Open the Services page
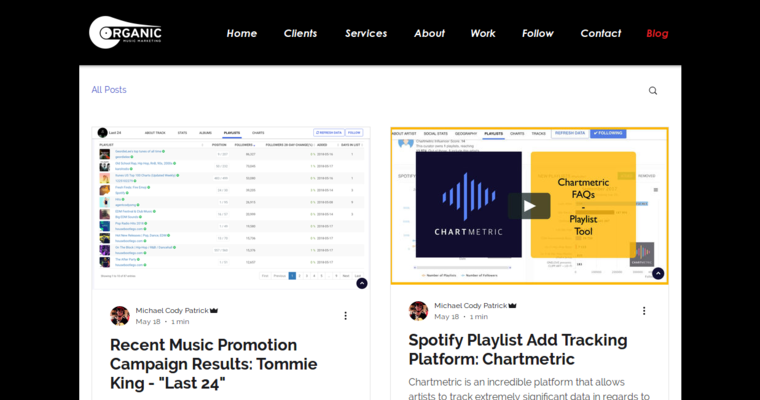Screen dimensions: 760x400 [366, 33]
